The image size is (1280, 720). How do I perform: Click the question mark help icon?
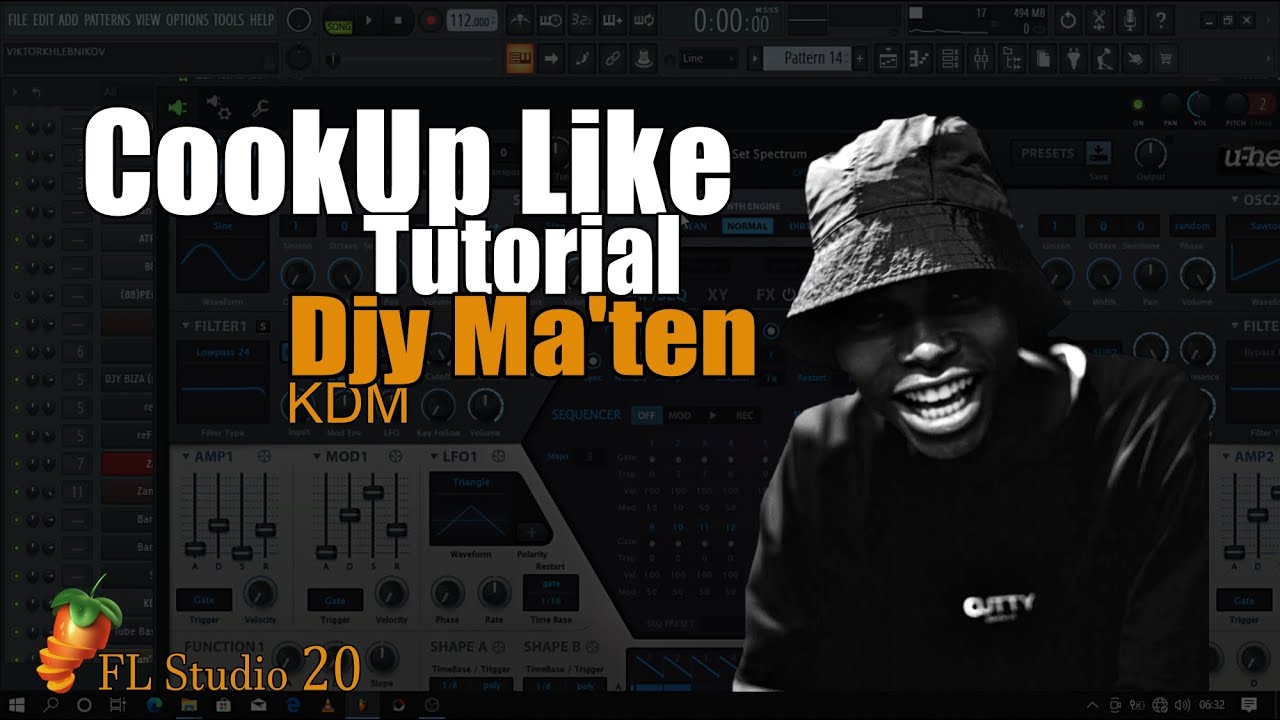[x=1160, y=20]
